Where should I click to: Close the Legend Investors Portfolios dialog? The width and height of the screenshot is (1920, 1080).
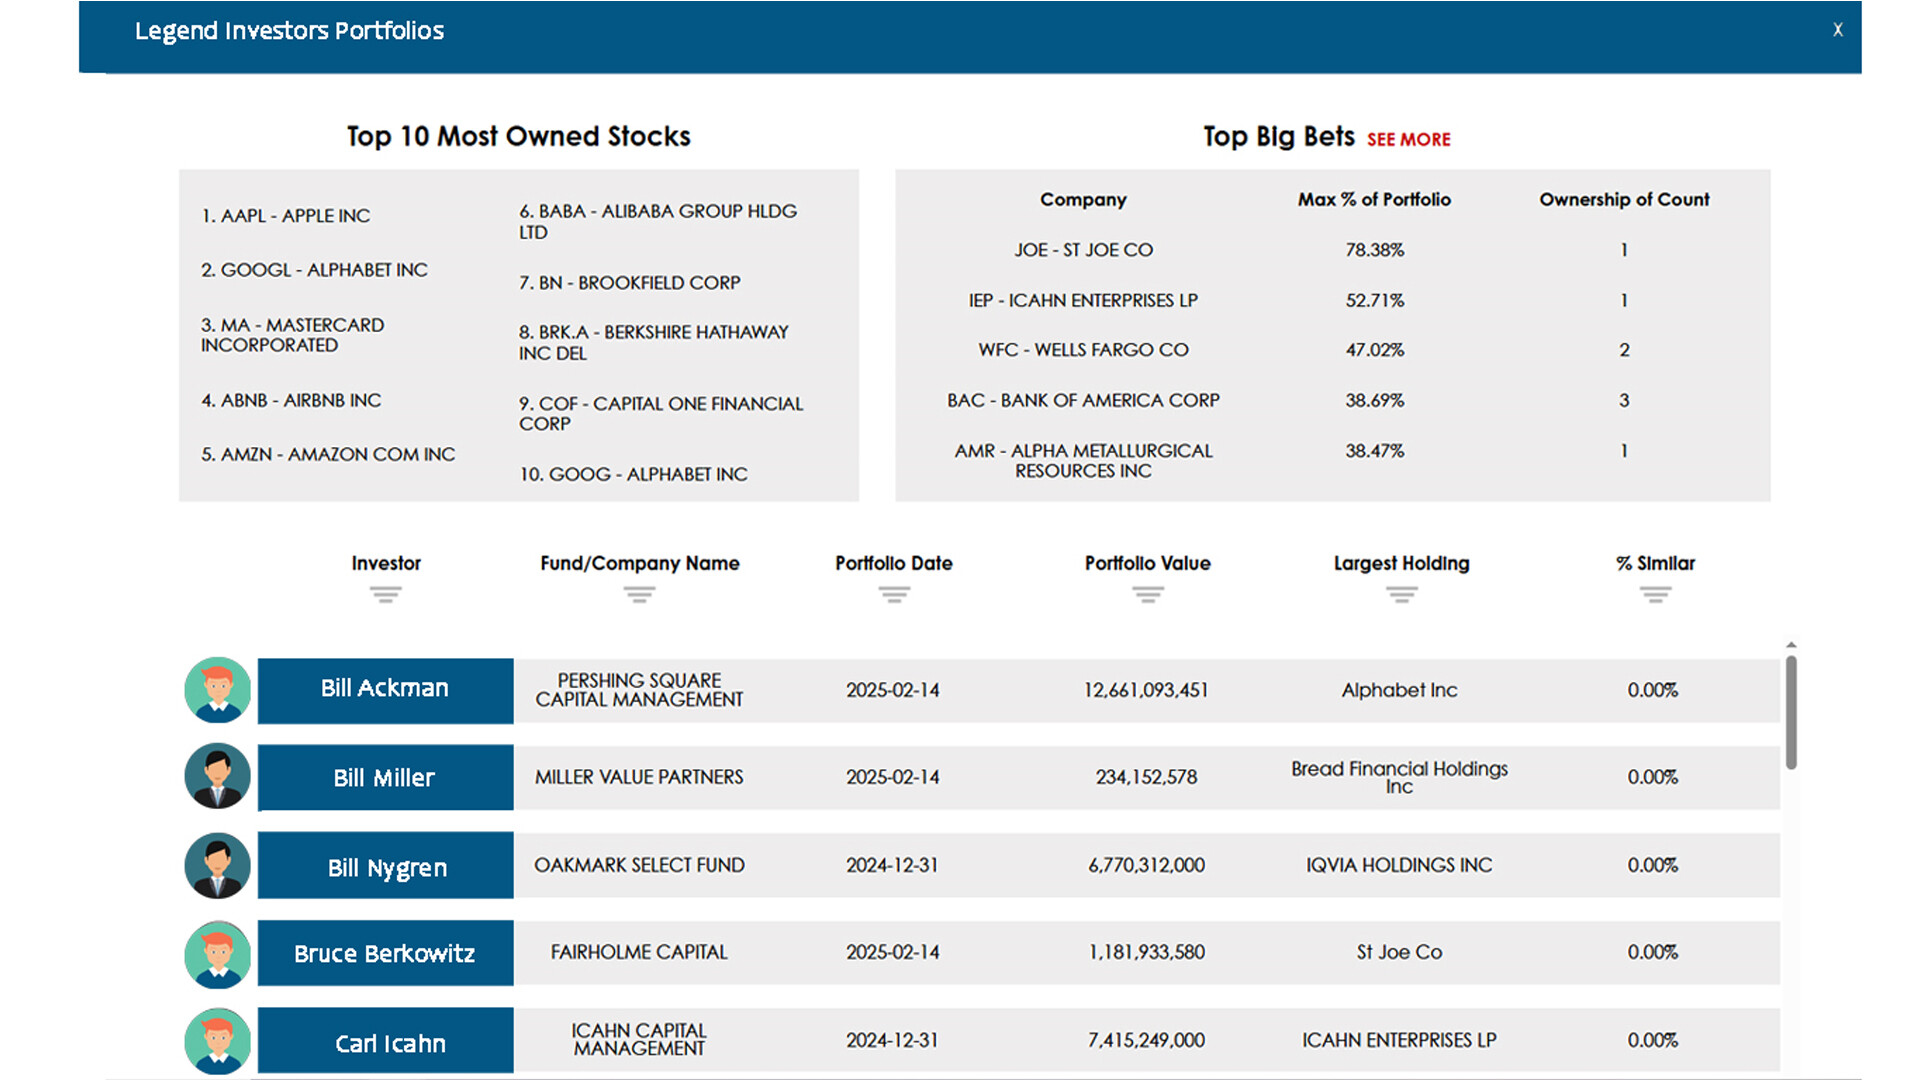pos(1837,30)
